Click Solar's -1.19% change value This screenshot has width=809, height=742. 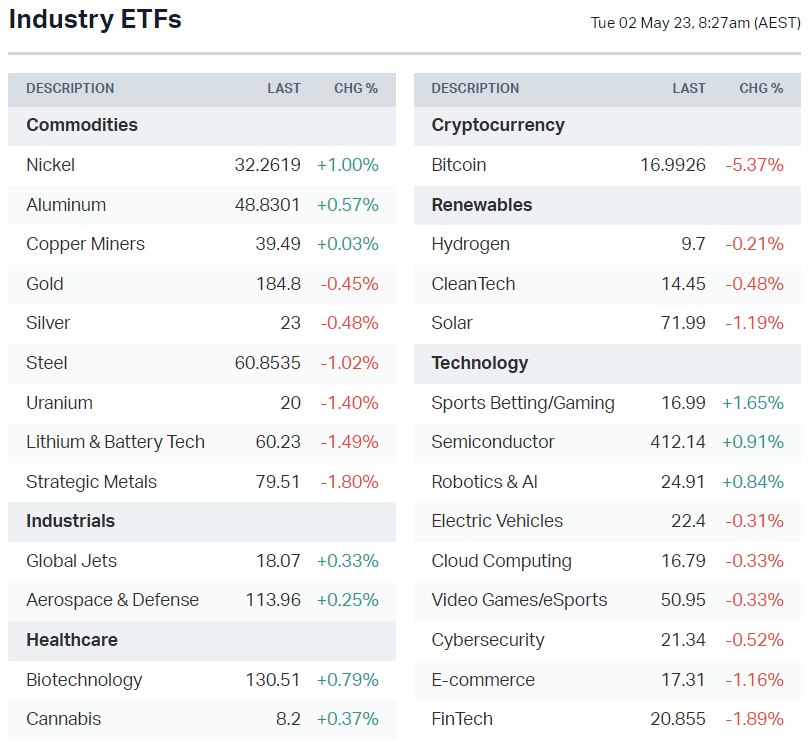754,323
